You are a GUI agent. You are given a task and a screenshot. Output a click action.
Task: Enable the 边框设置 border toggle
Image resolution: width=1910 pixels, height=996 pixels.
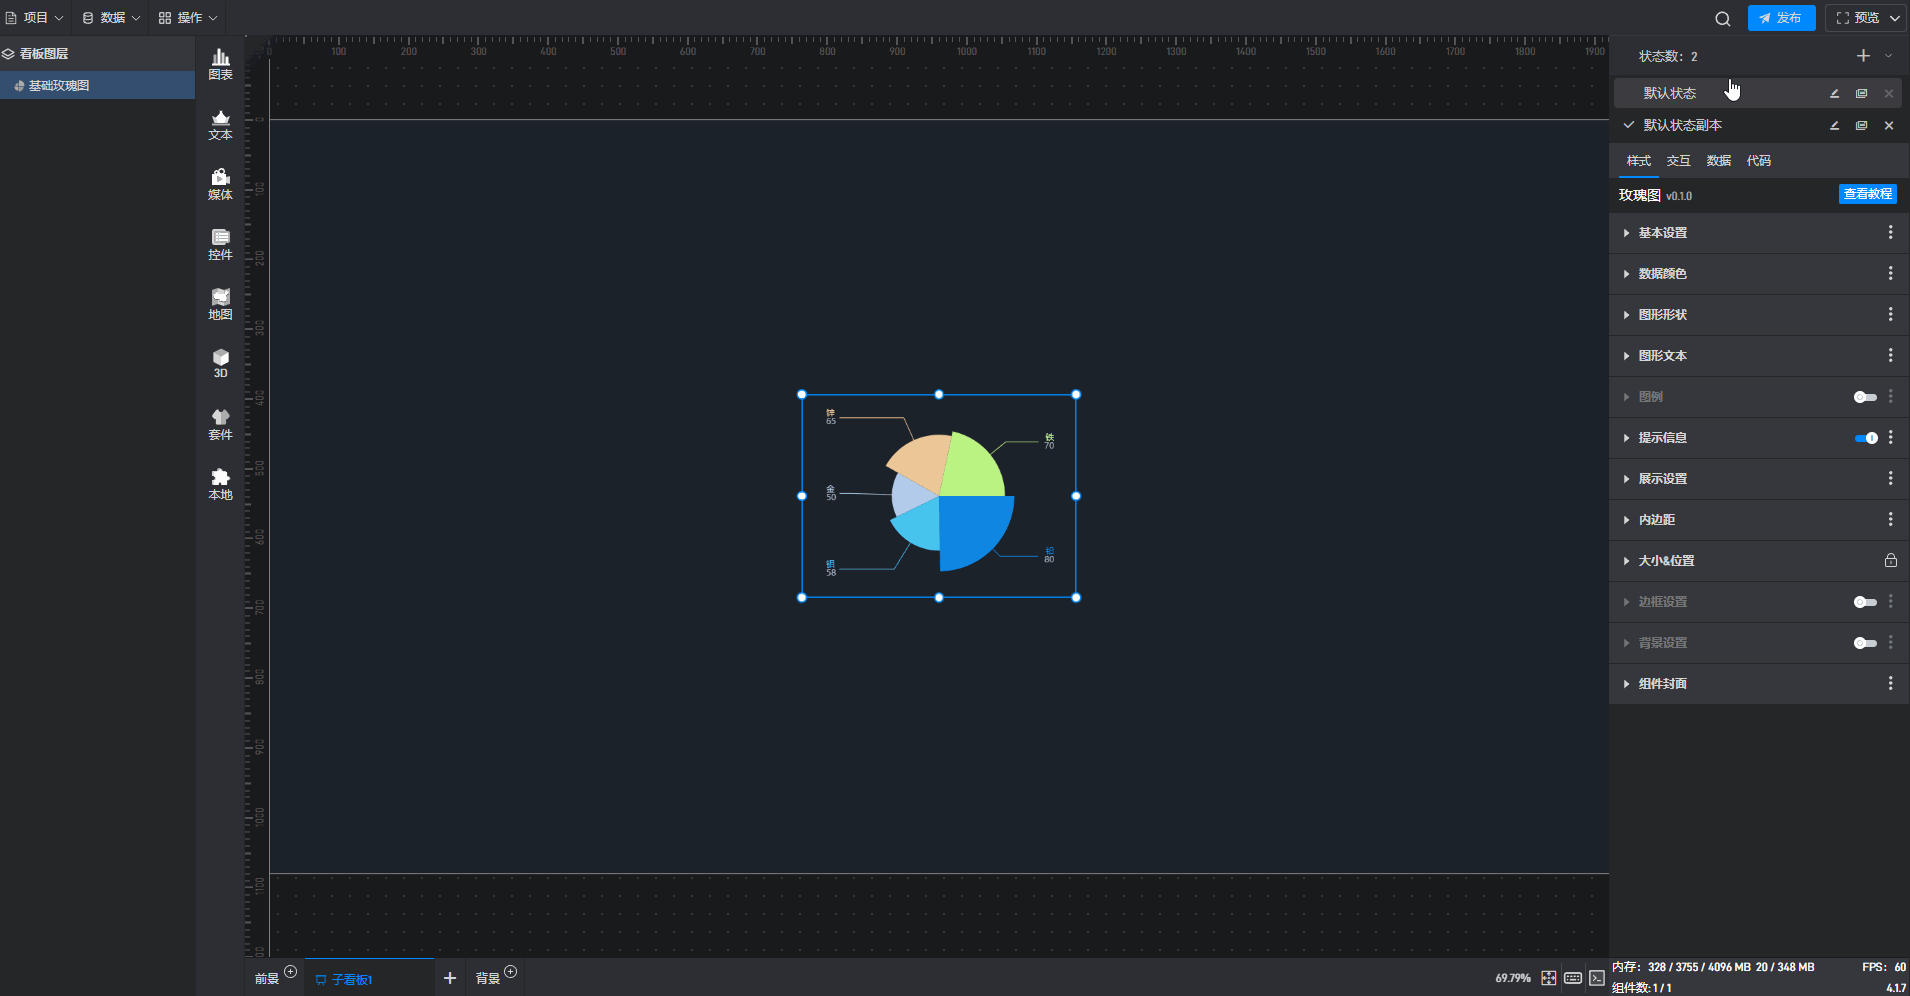1865,602
